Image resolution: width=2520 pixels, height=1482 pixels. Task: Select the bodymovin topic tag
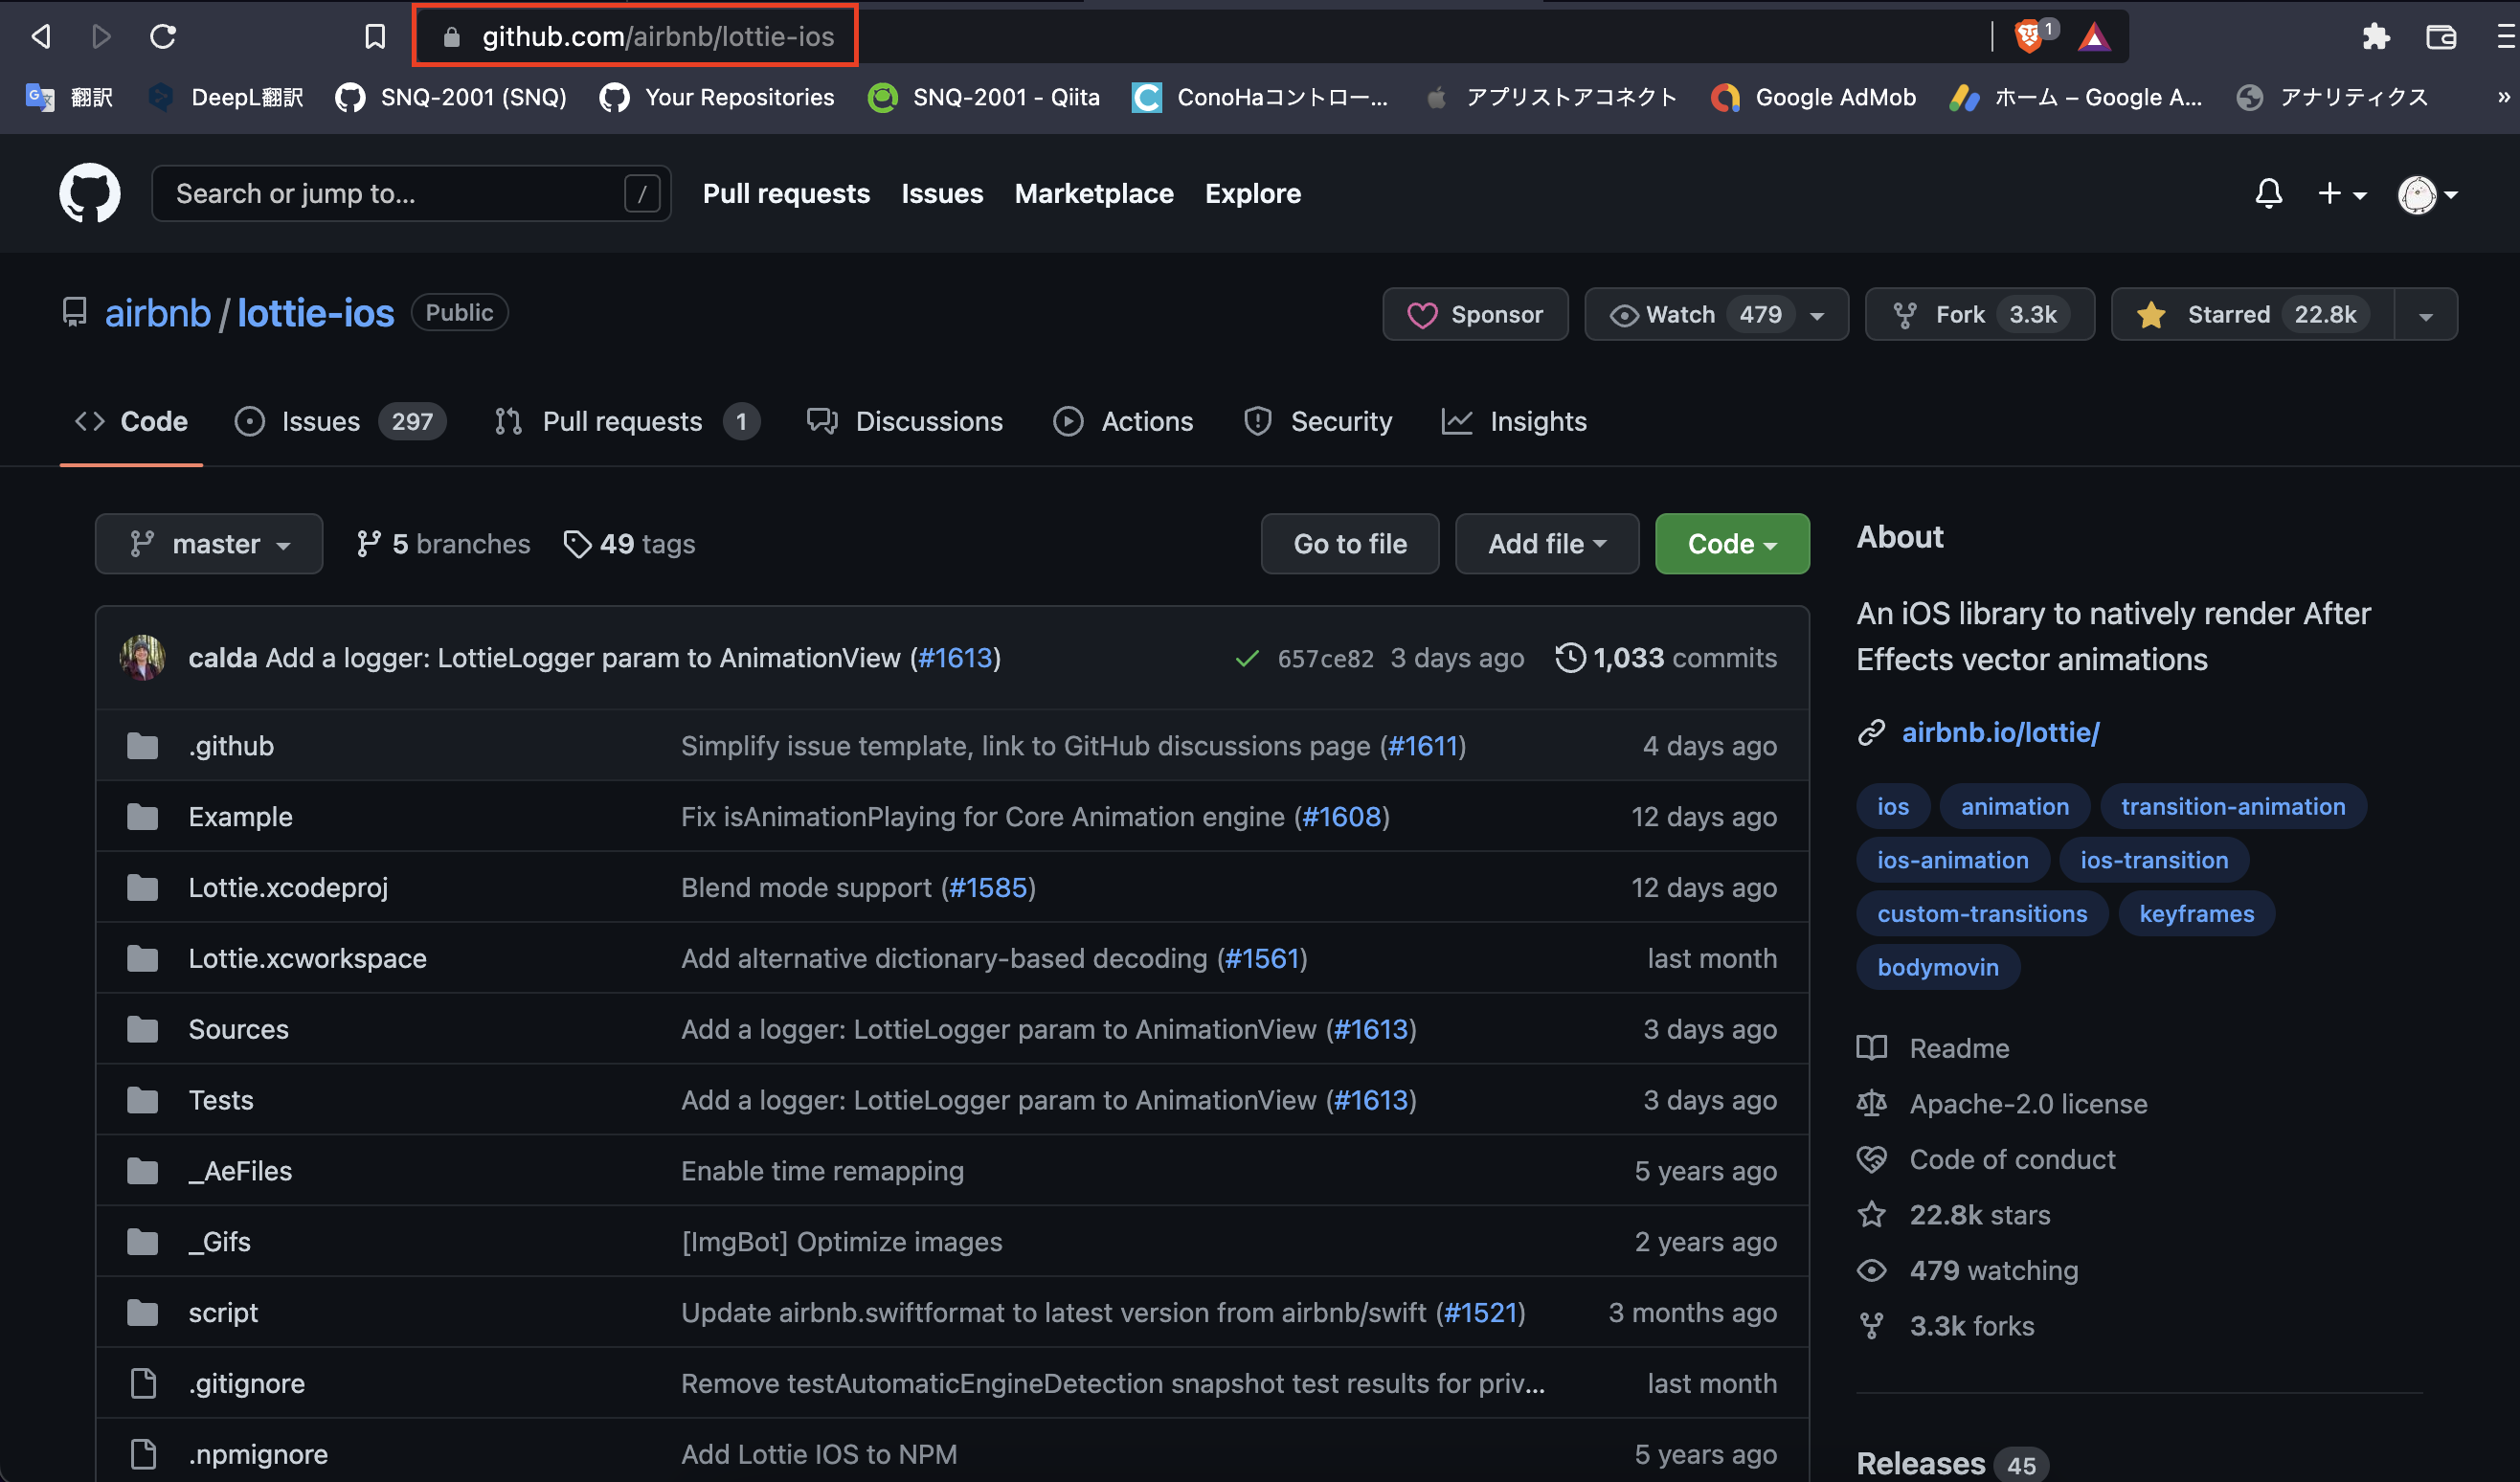(1938, 967)
